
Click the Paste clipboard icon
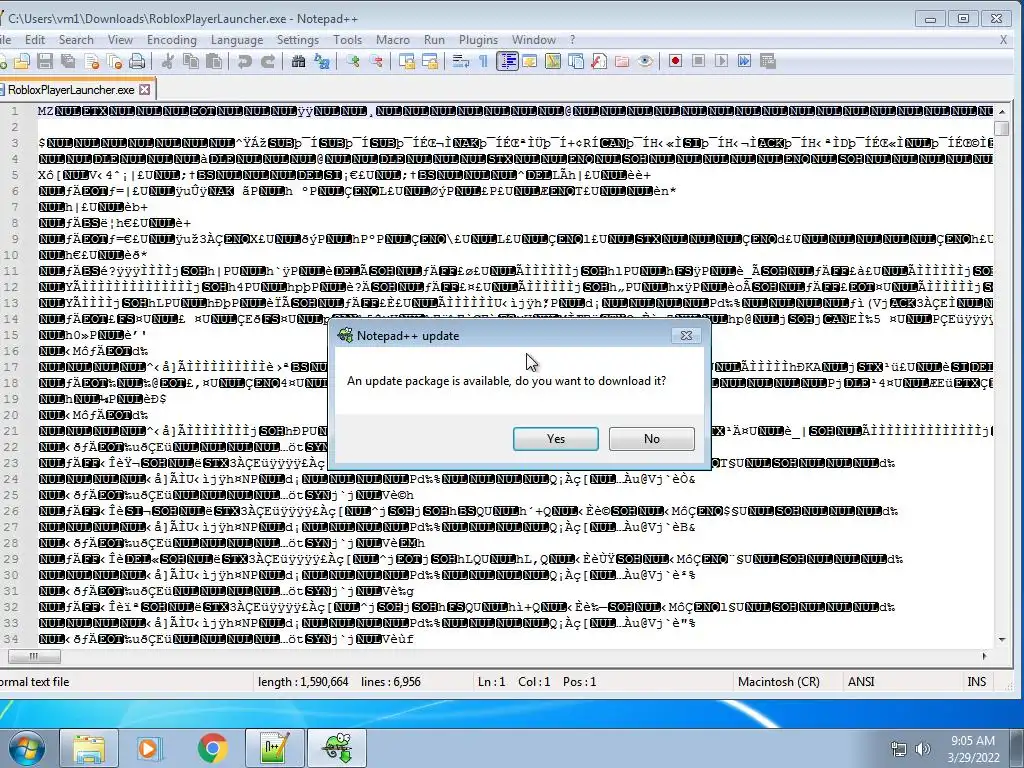(x=214, y=61)
